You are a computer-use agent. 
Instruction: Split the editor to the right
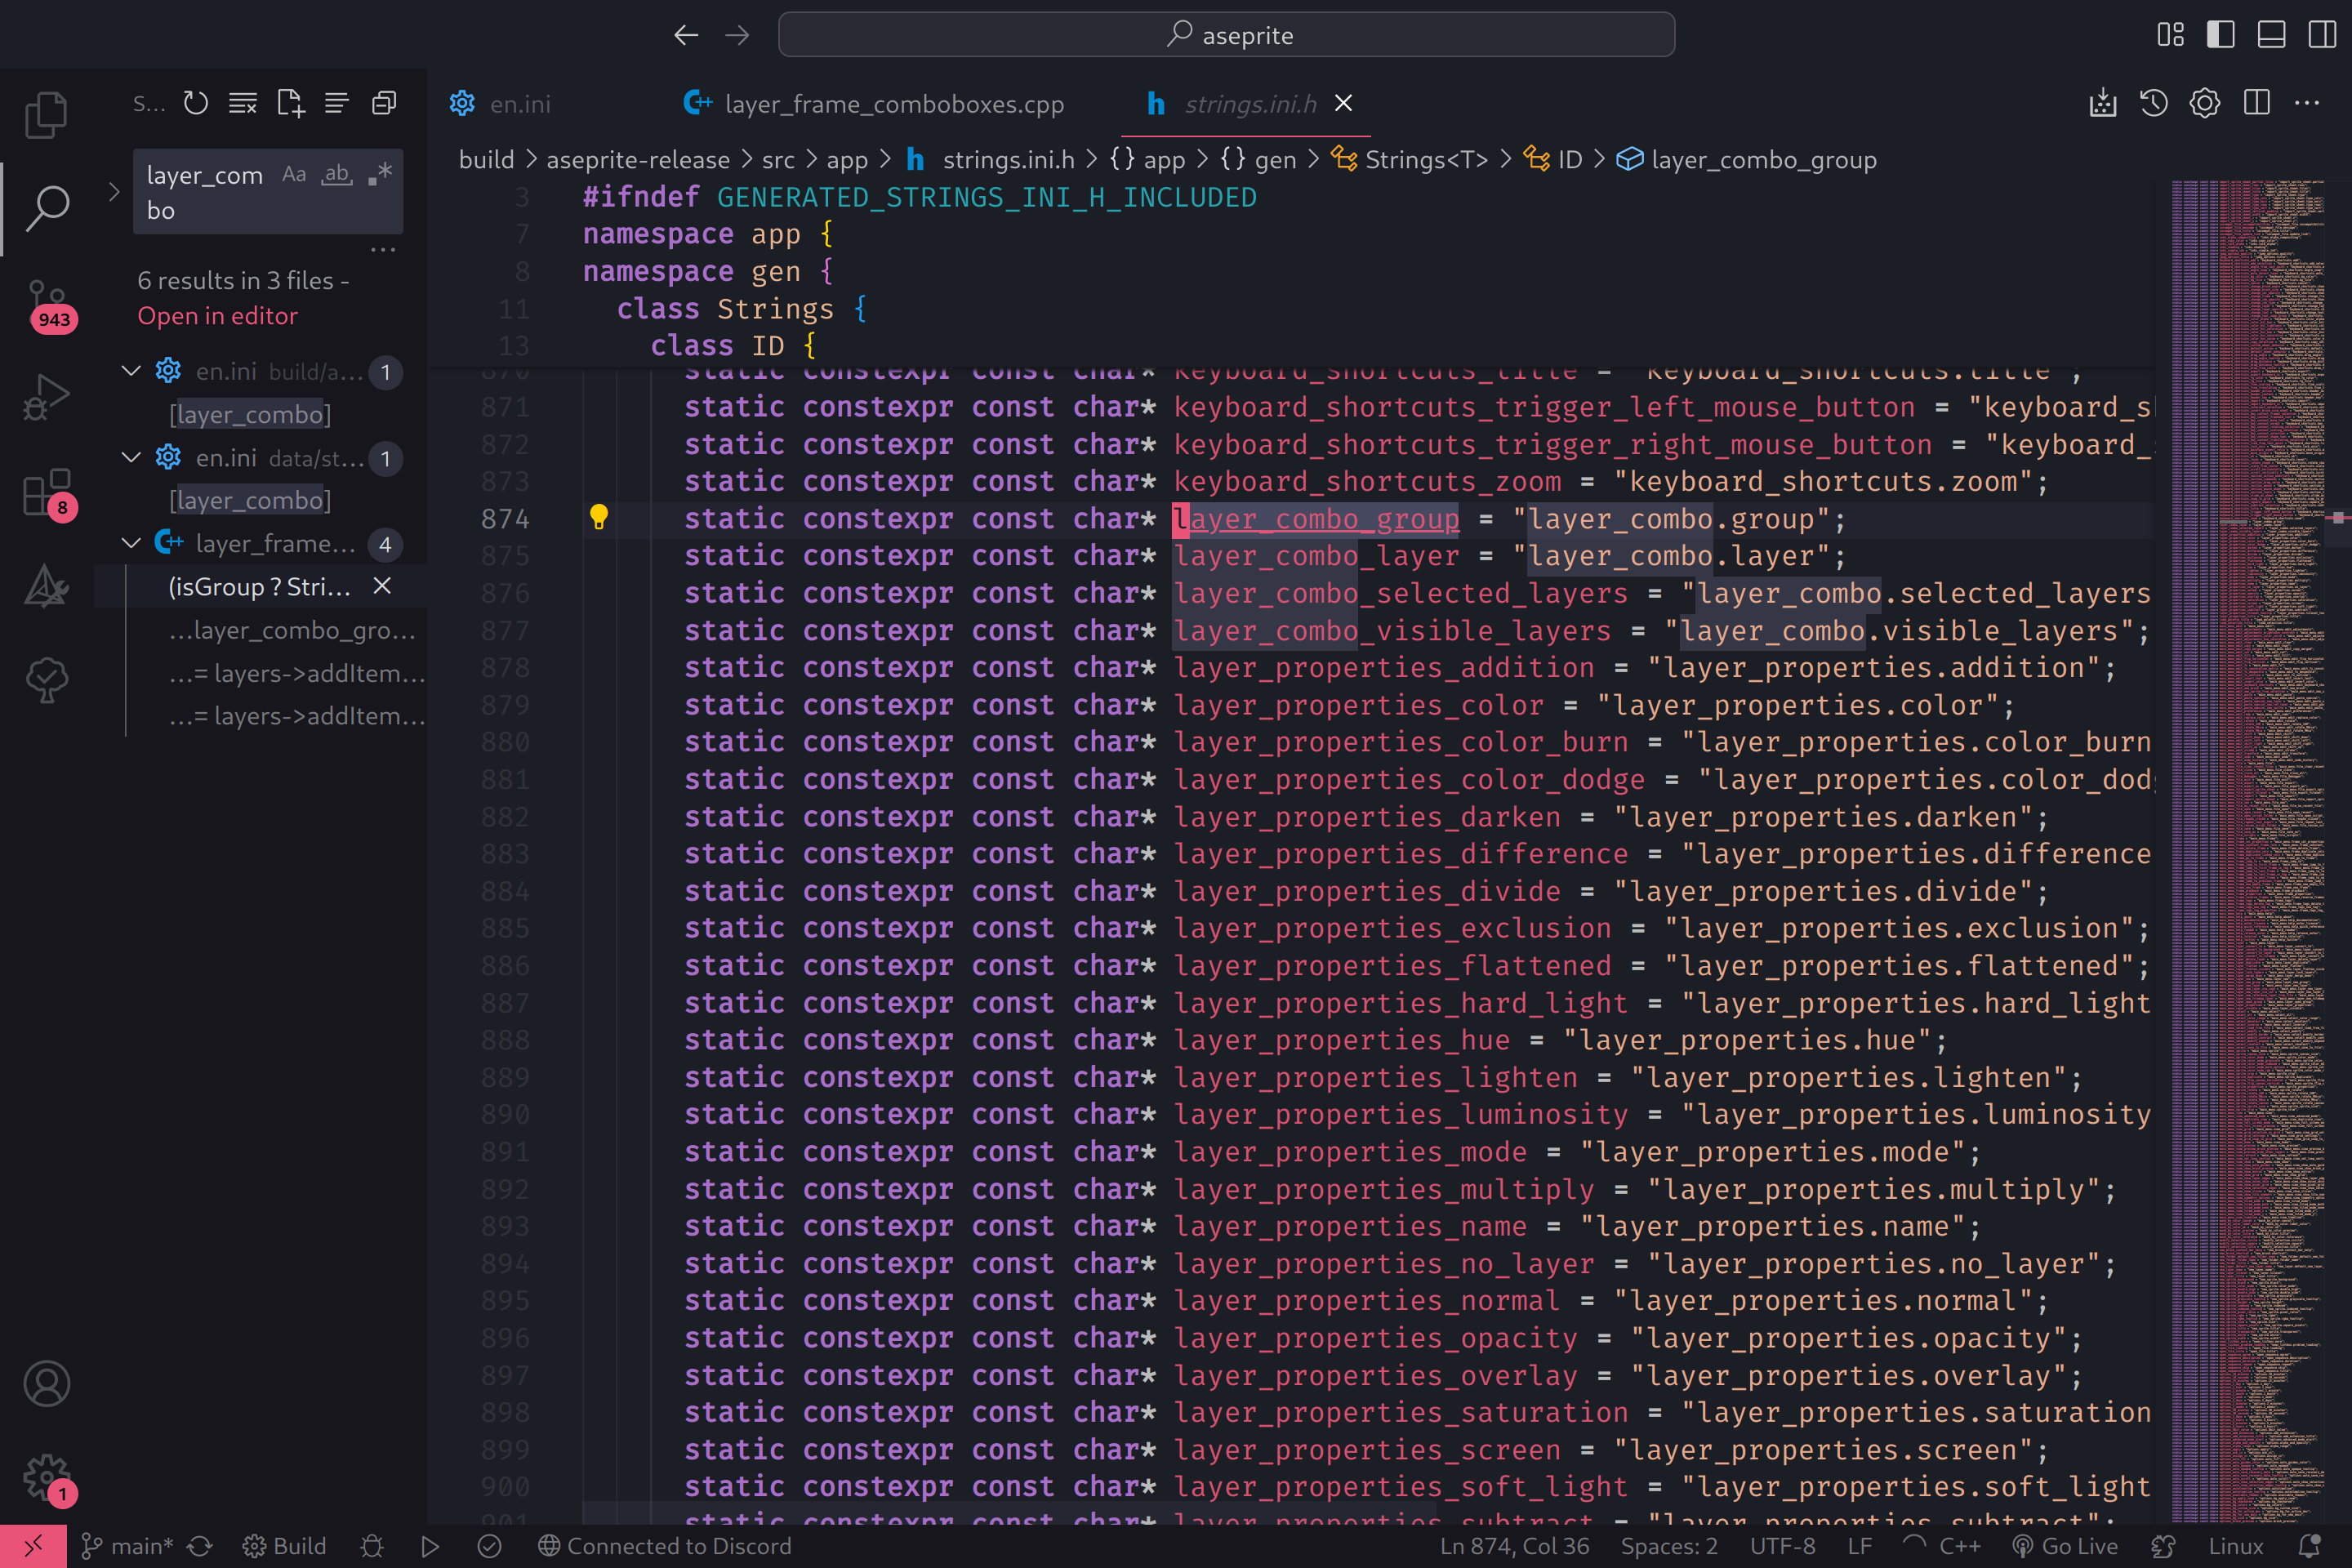click(2256, 103)
